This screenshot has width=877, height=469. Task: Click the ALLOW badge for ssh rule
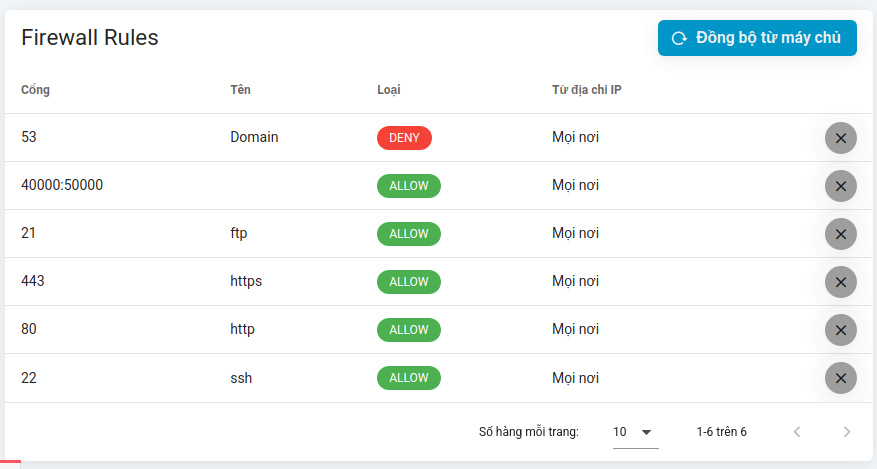[408, 378]
